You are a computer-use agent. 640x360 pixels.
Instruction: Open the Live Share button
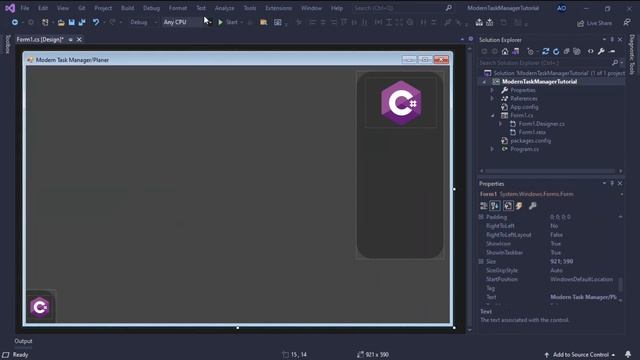[594, 23]
